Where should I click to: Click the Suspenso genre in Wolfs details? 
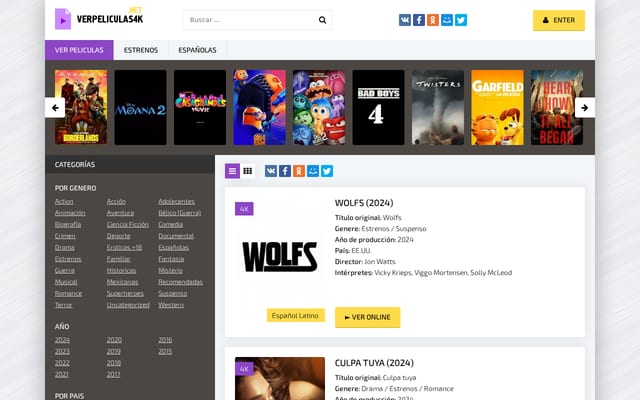coord(411,229)
